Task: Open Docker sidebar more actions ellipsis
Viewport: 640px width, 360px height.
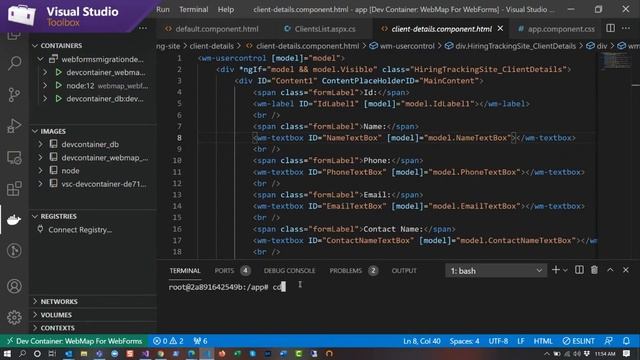Action: click(x=143, y=28)
